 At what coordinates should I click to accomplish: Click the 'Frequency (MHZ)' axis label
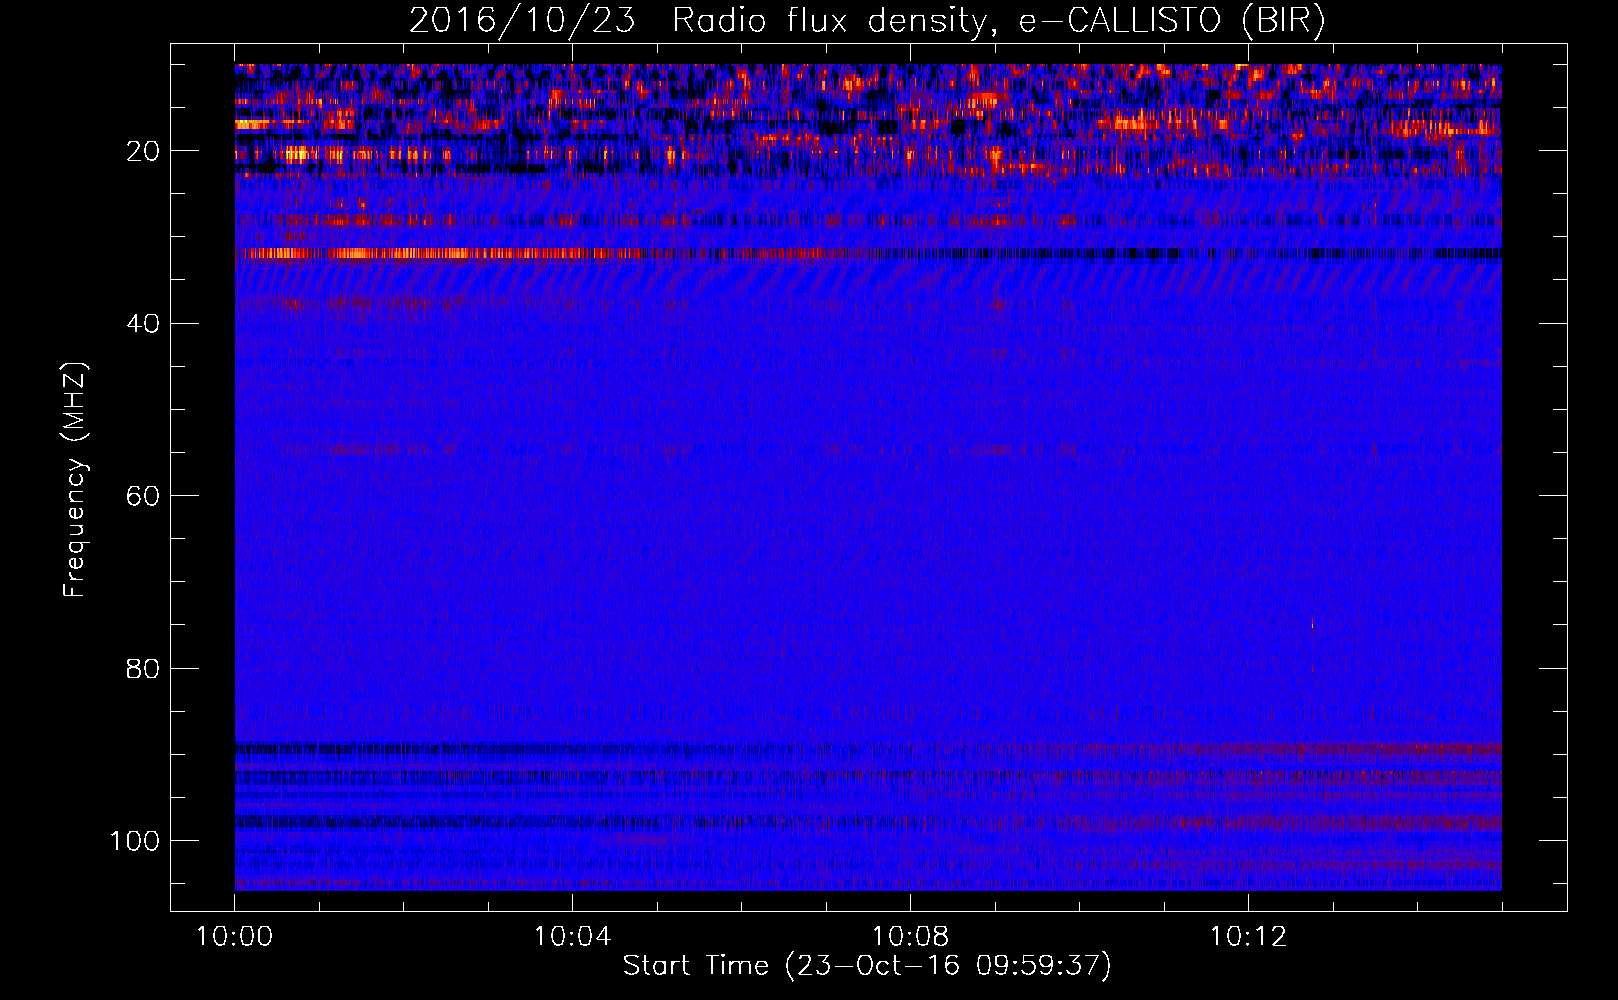(75, 479)
